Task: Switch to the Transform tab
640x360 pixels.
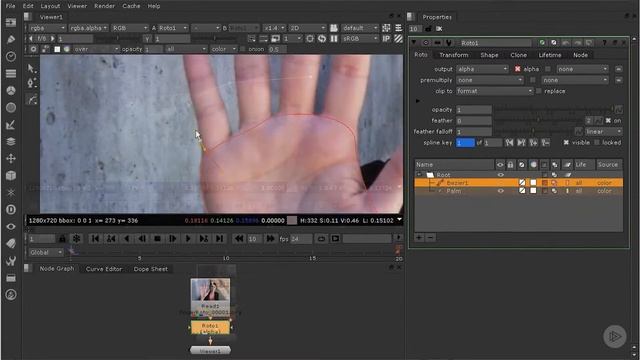Action: tap(453, 55)
